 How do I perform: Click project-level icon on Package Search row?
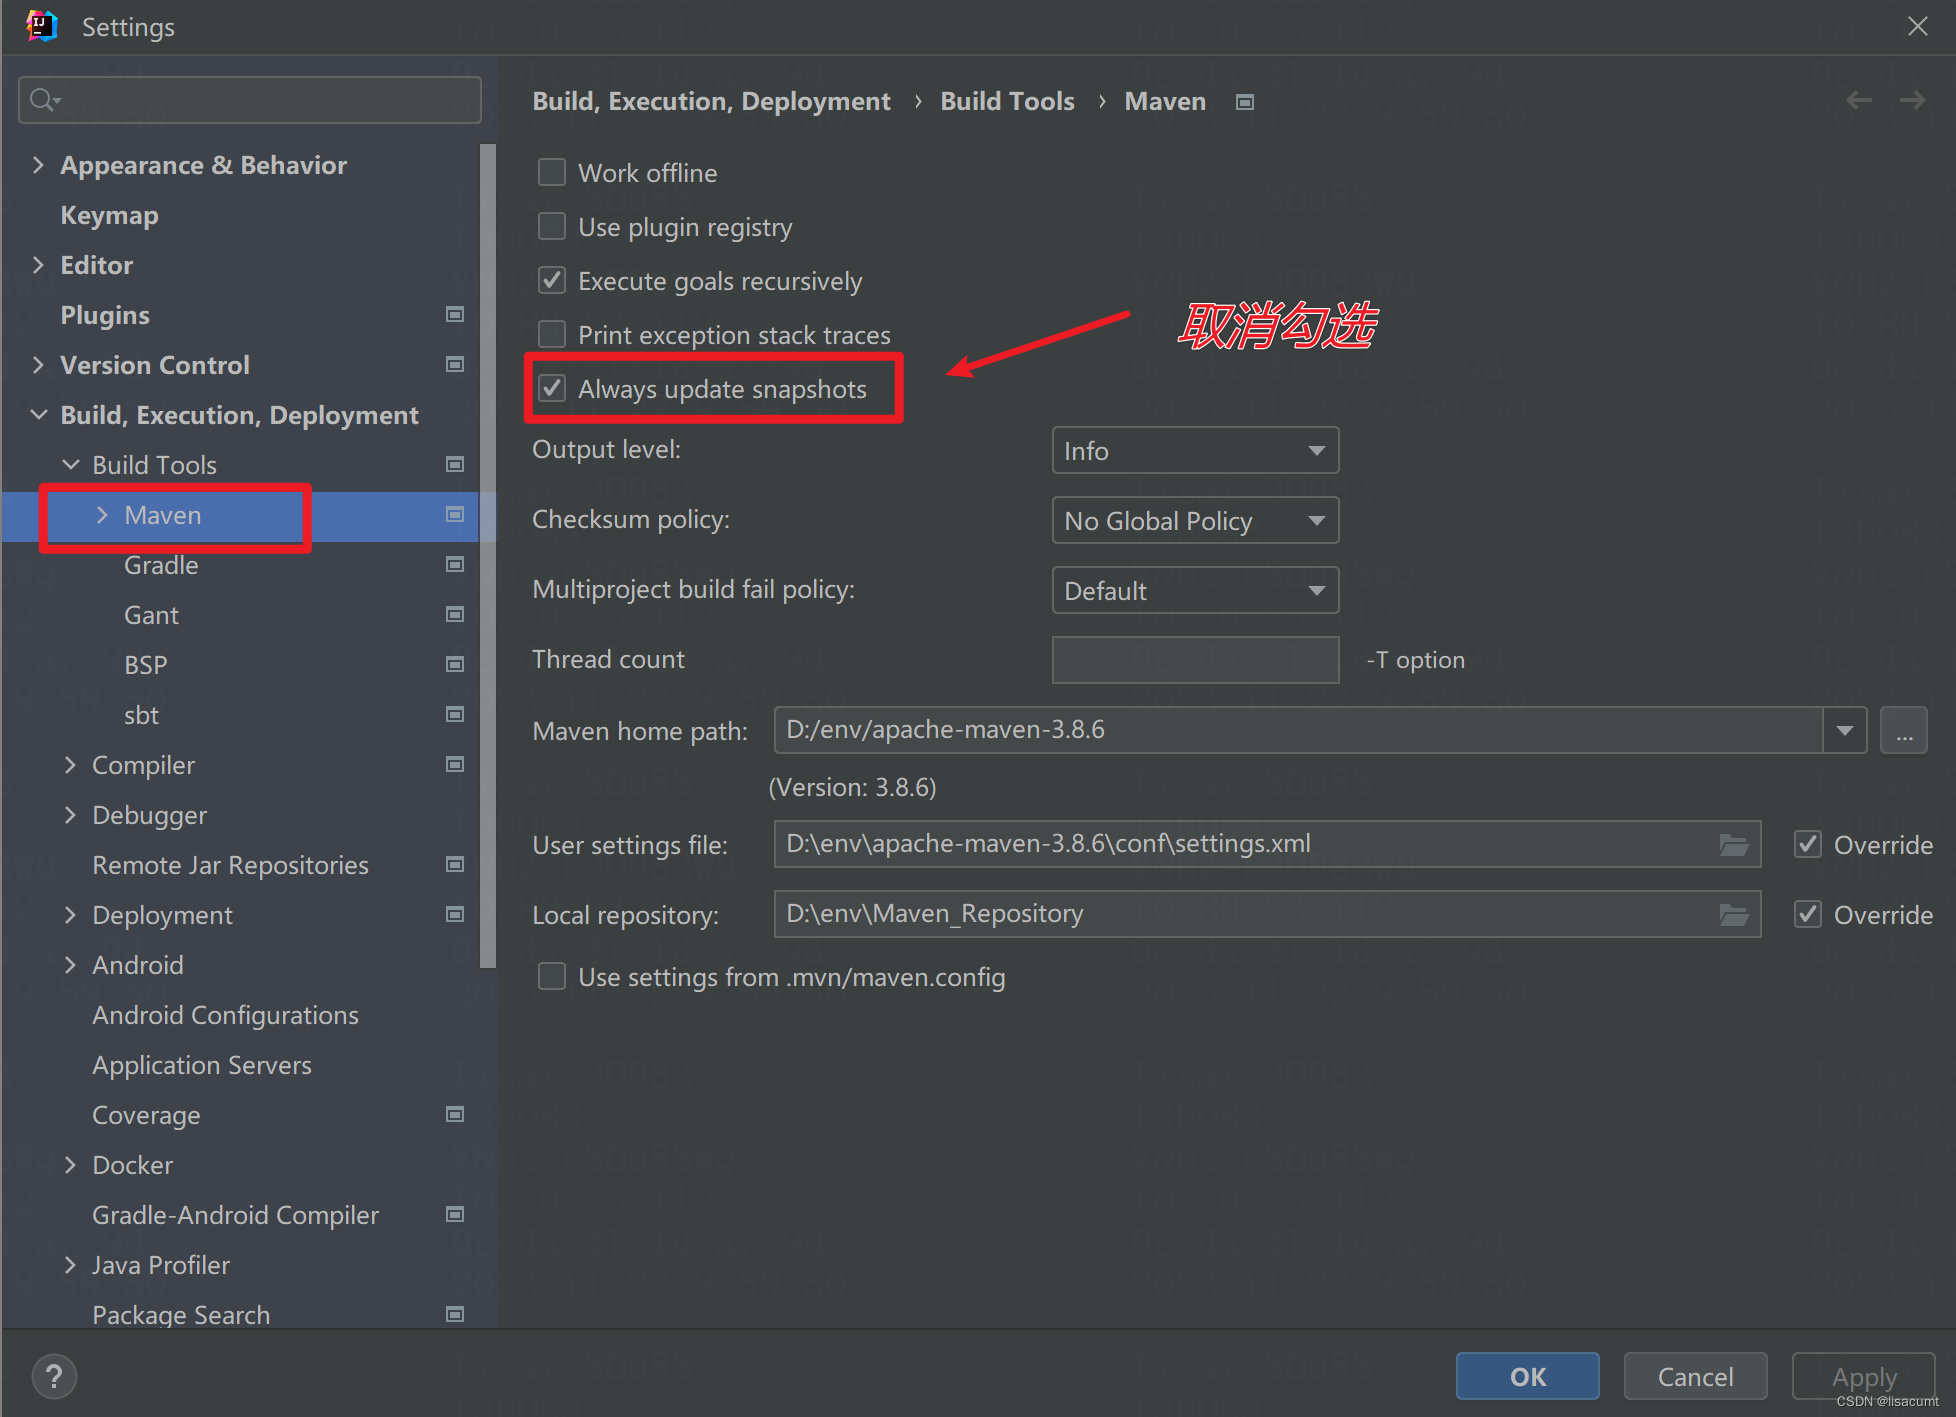pyautogui.click(x=455, y=1314)
